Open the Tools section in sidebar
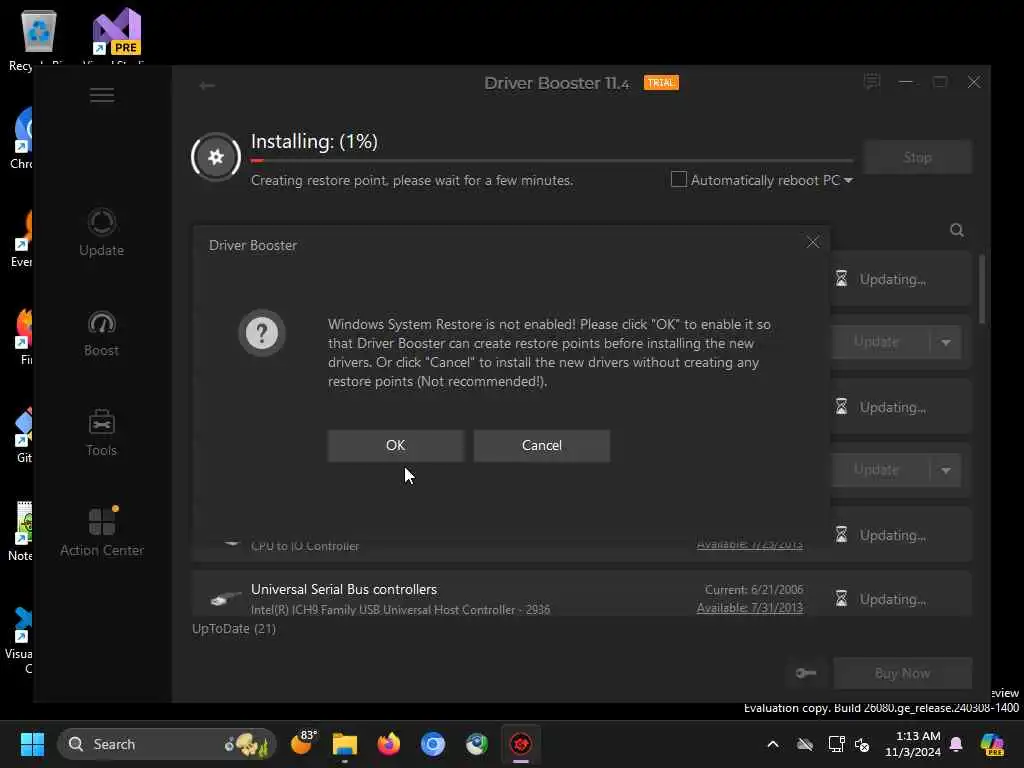1024x768 pixels. point(101,433)
